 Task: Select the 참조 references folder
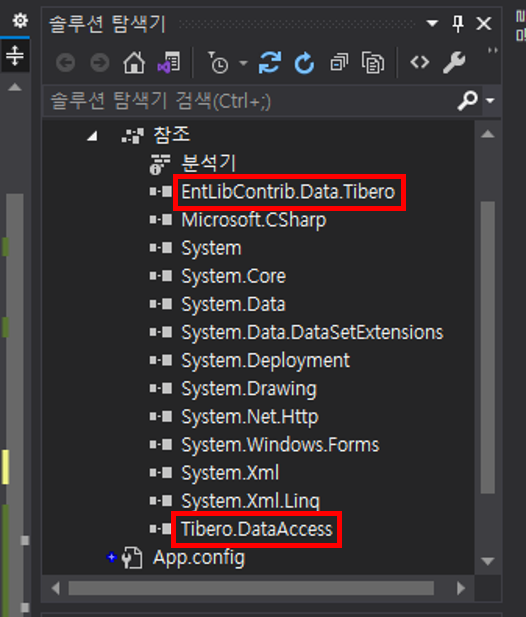(172, 135)
